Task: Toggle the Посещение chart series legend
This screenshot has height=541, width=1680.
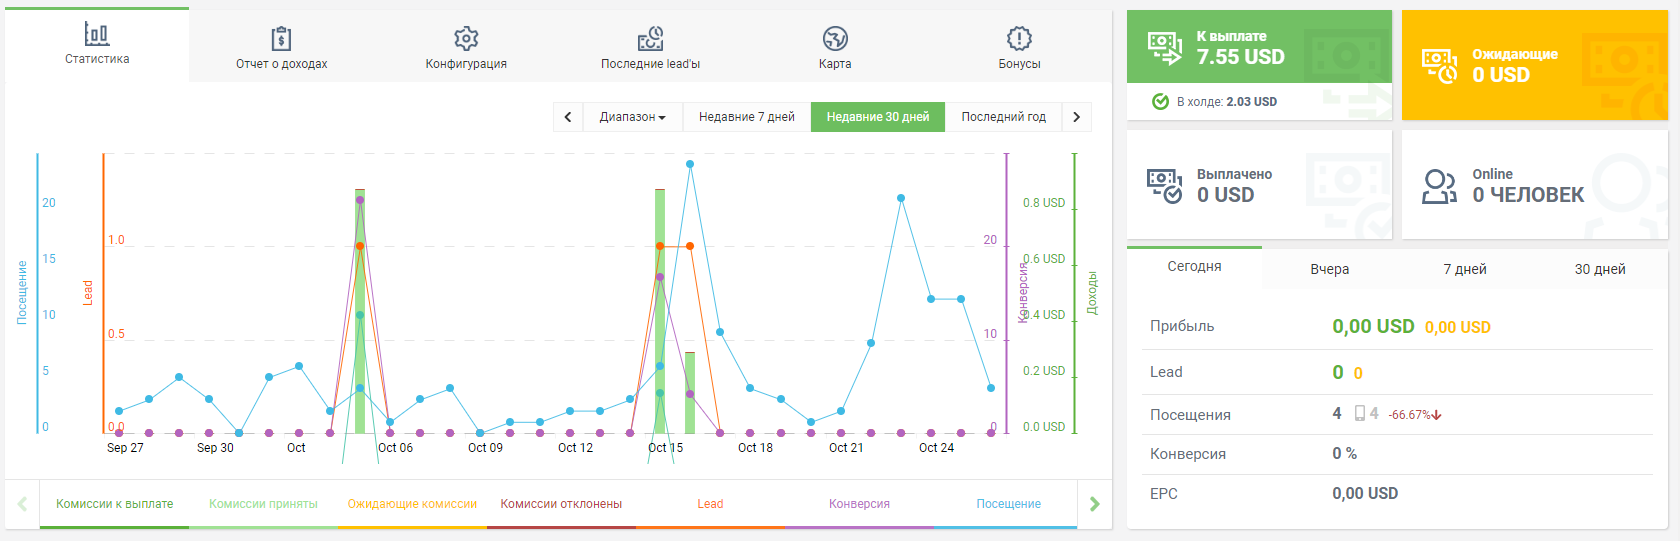Action: (1008, 504)
